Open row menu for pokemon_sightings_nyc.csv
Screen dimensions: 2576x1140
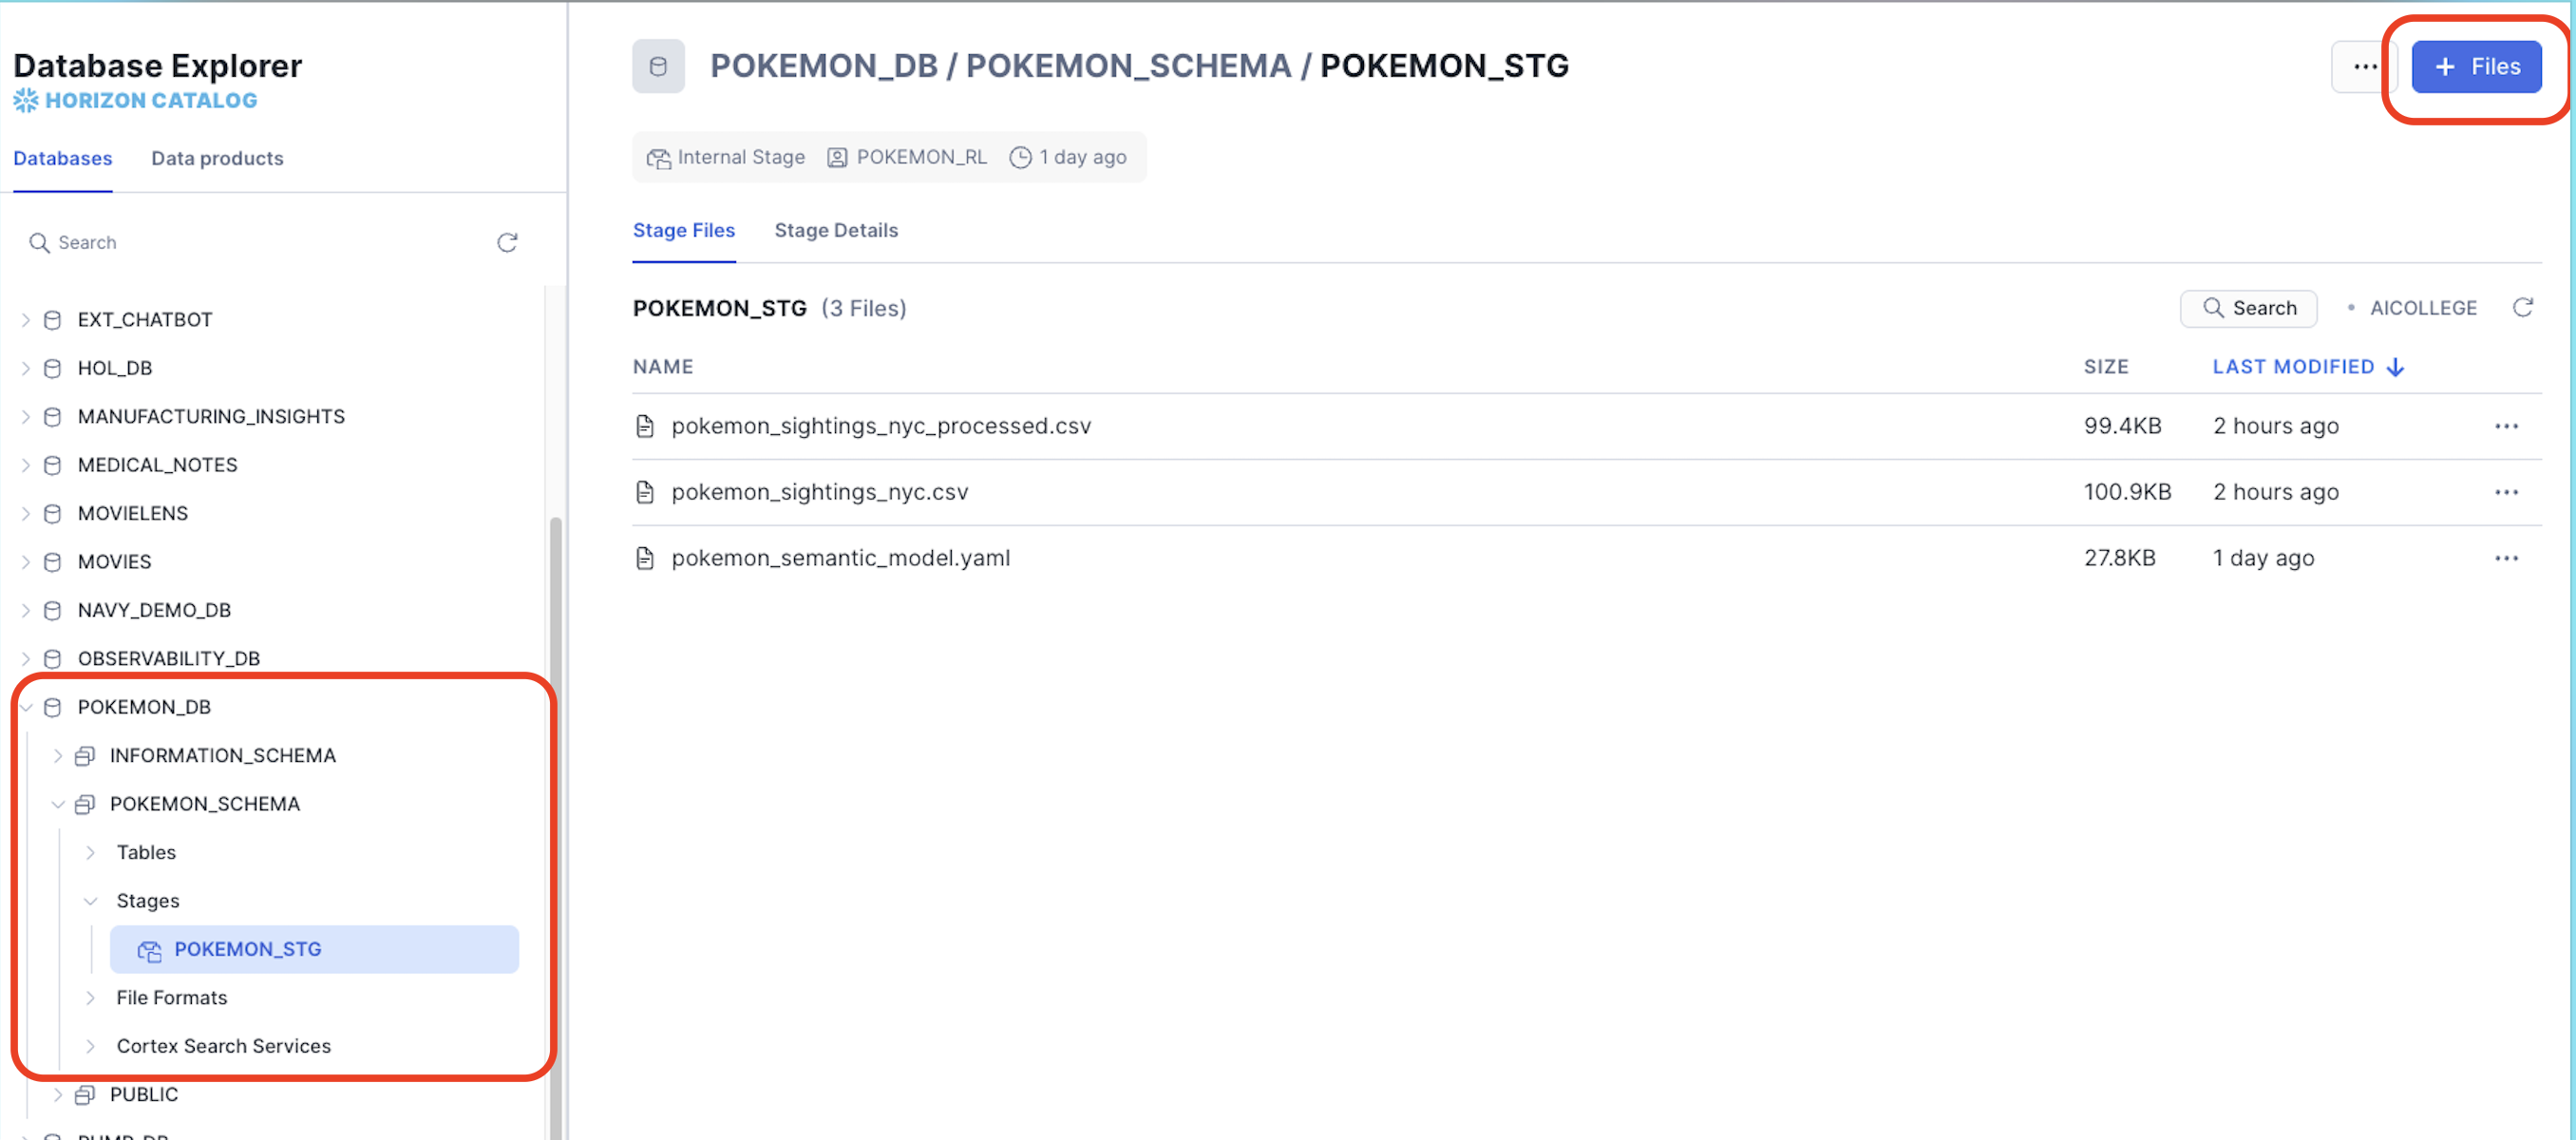[x=2505, y=492]
